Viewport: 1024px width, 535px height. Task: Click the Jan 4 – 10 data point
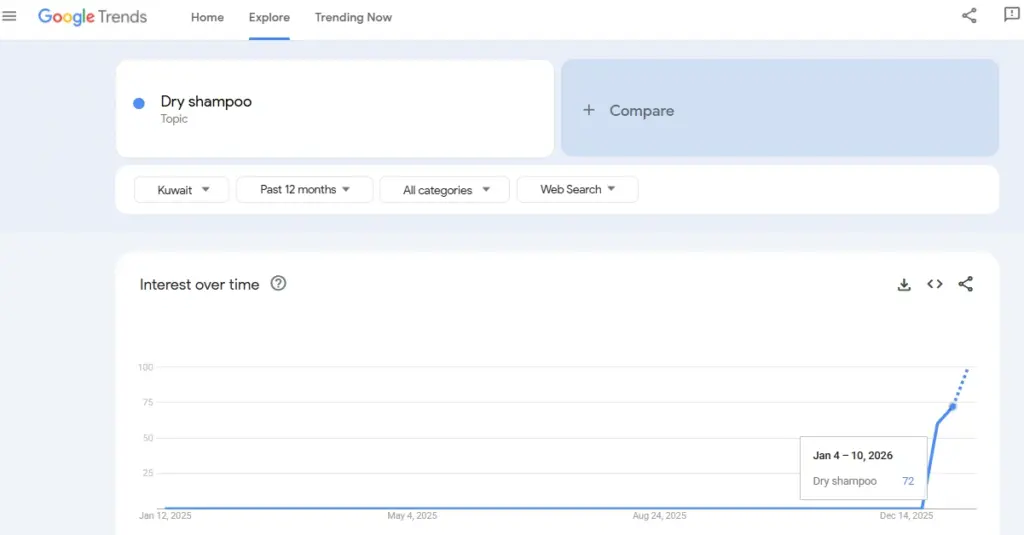(952, 406)
